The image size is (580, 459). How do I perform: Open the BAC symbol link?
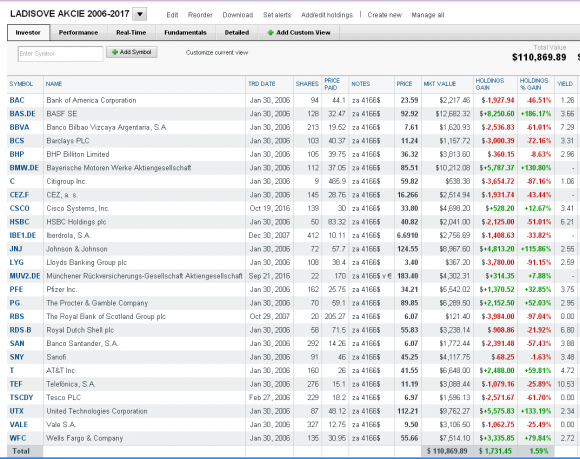click(x=17, y=100)
